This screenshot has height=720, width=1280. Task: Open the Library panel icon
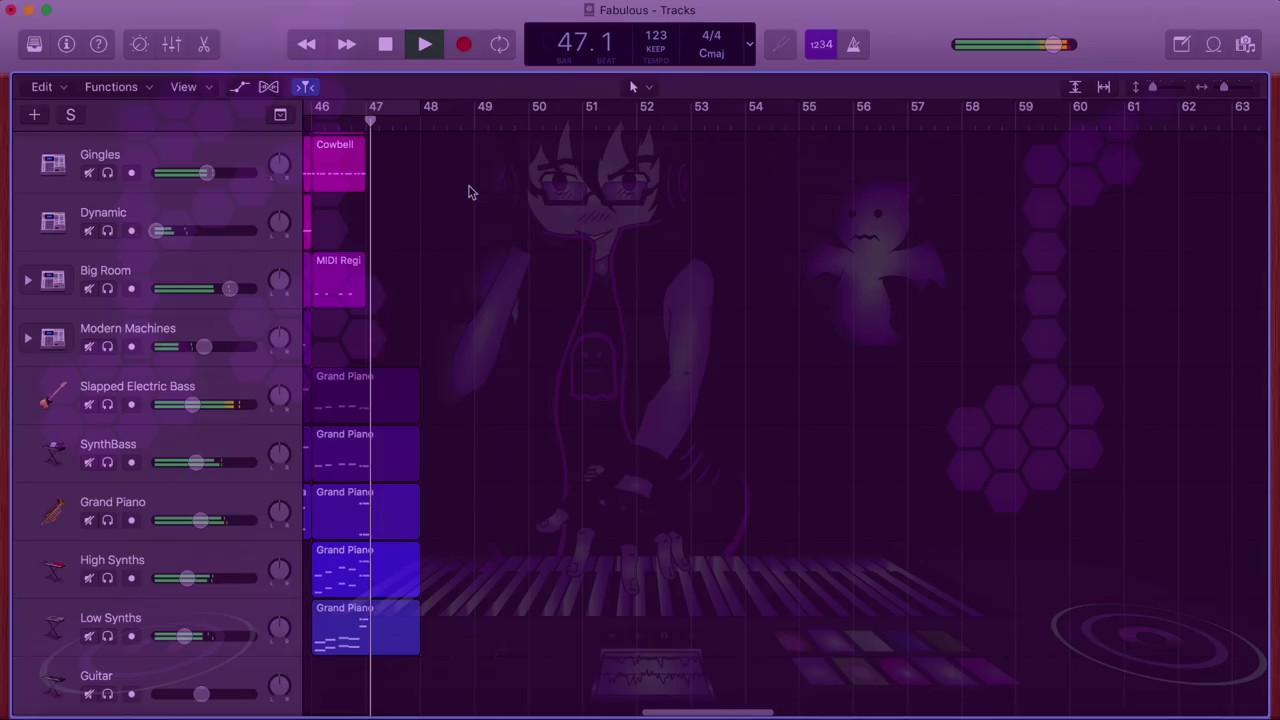pos(34,44)
